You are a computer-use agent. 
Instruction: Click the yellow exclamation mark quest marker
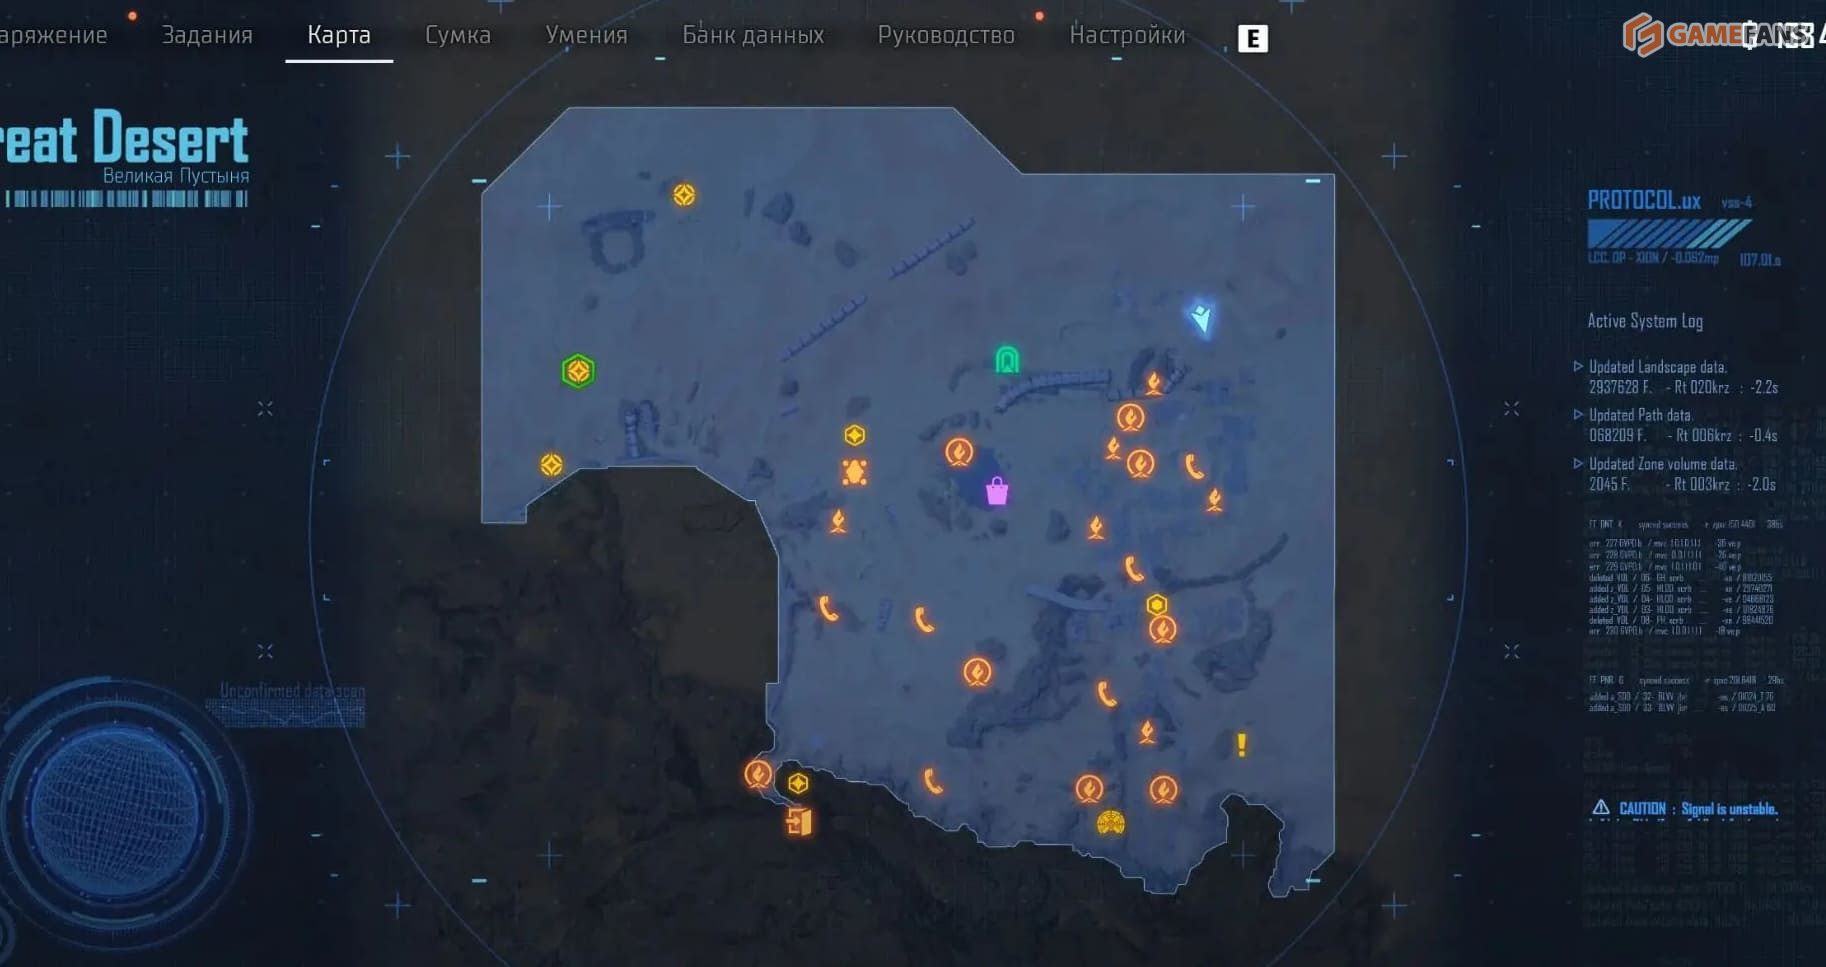(1241, 745)
